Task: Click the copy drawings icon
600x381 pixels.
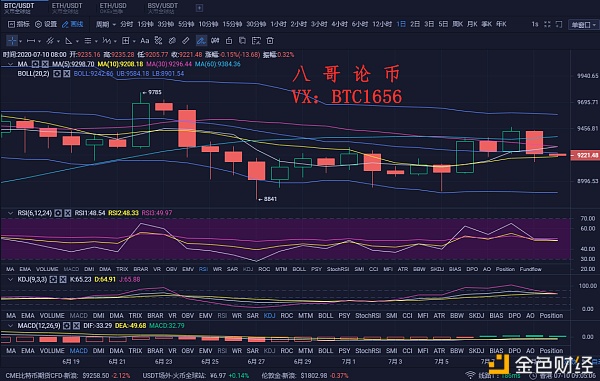Action: point(242,41)
